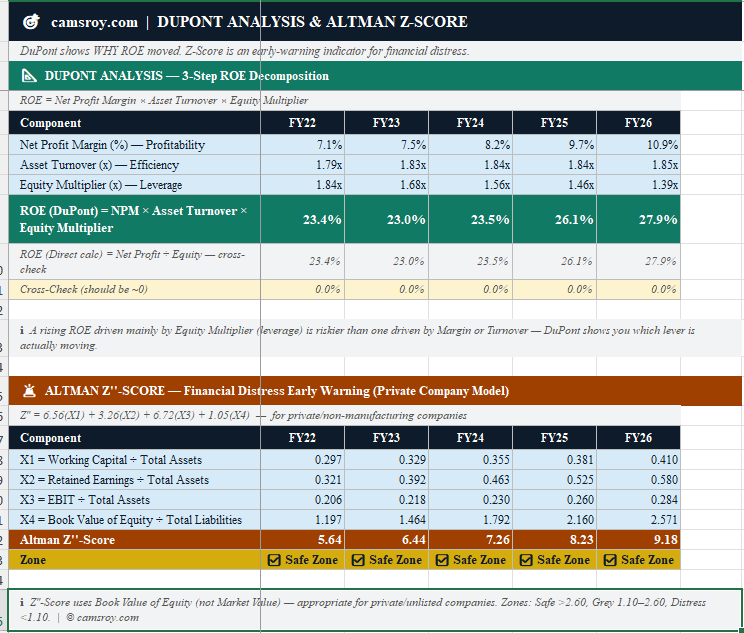This screenshot has width=744, height=633.
Task: Click the DuPont Analysis ruler triangle icon
Action: (29, 76)
